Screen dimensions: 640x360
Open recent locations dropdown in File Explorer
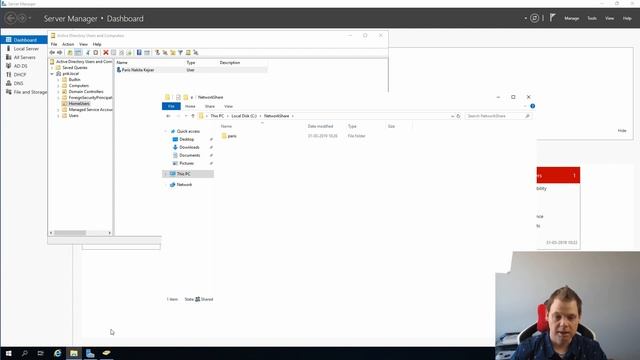186,116
